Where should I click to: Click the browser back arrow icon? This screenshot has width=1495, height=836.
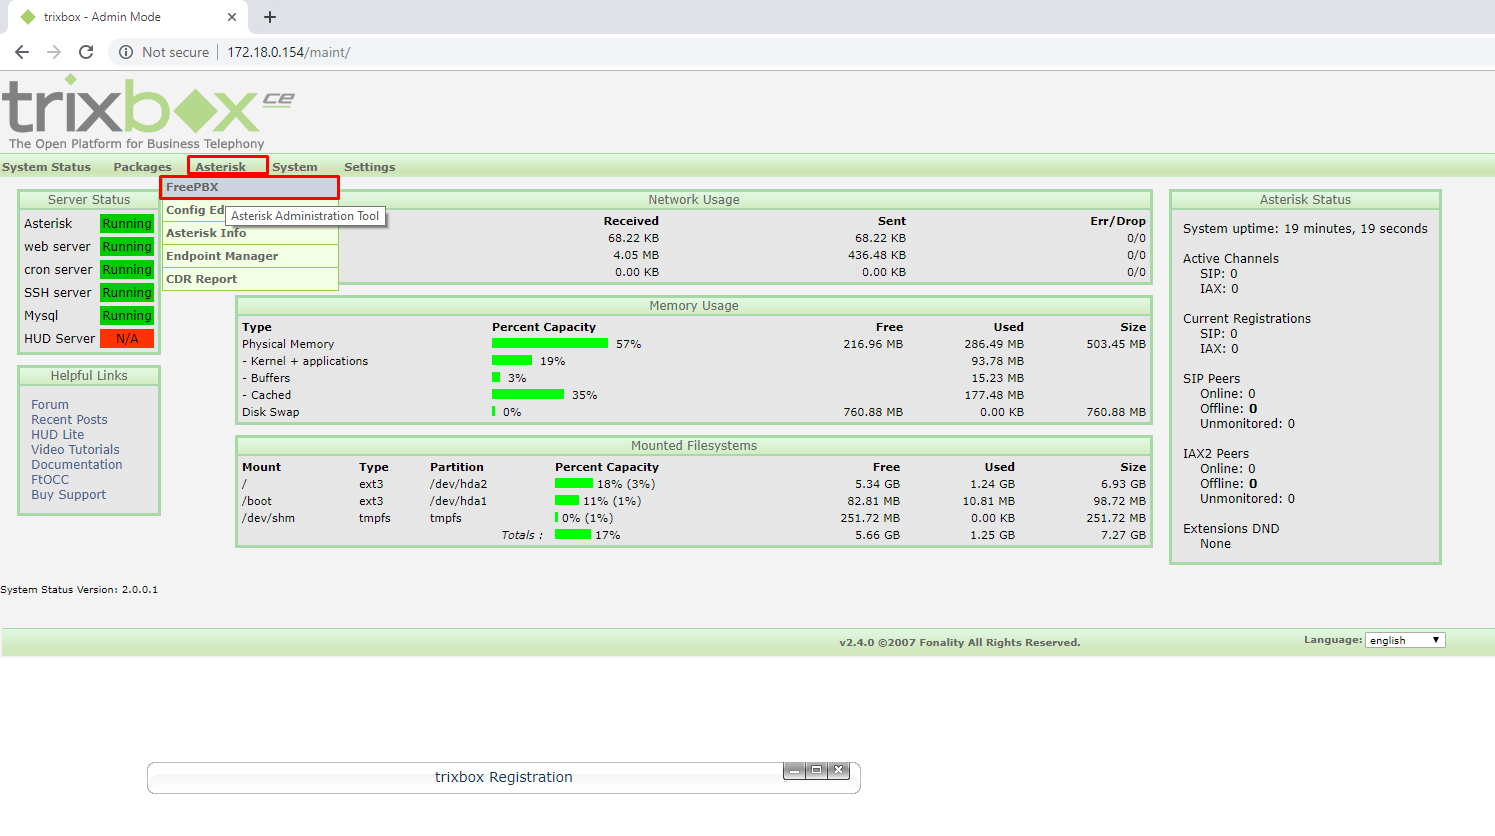tap(21, 52)
